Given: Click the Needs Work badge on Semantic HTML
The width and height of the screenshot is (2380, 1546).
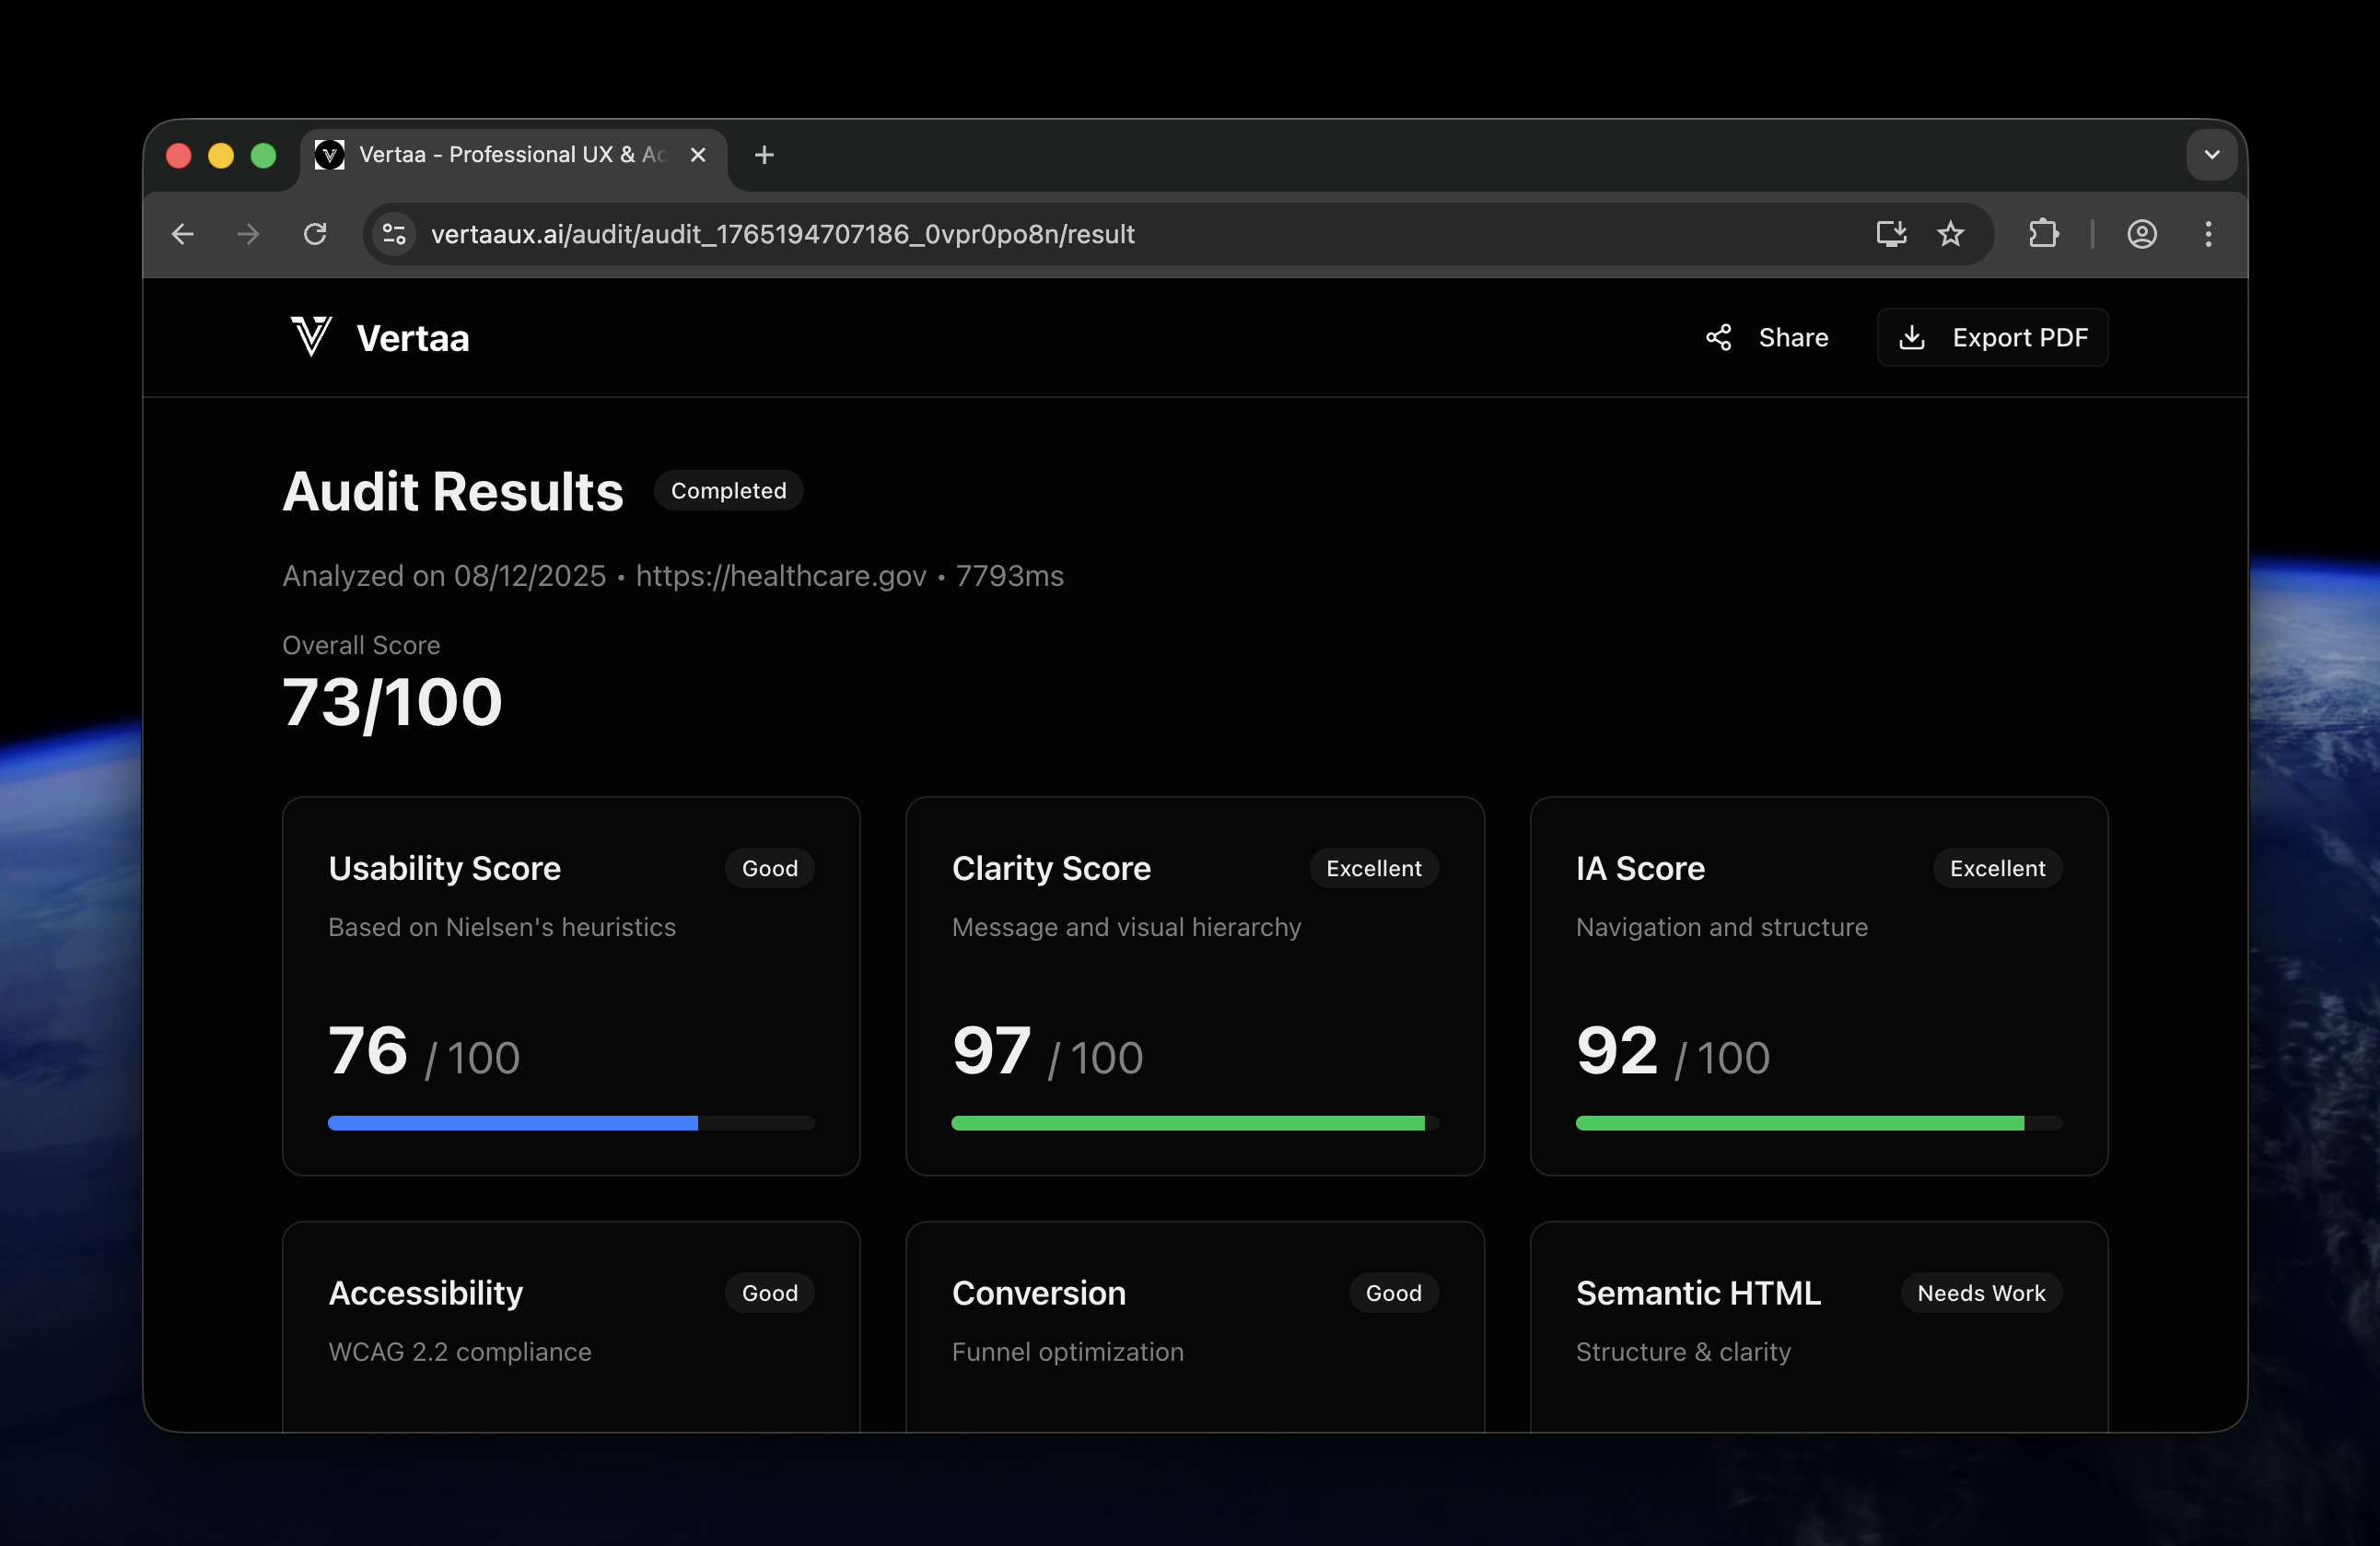Looking at the screenshot, I should [x=1980, y=1293].
